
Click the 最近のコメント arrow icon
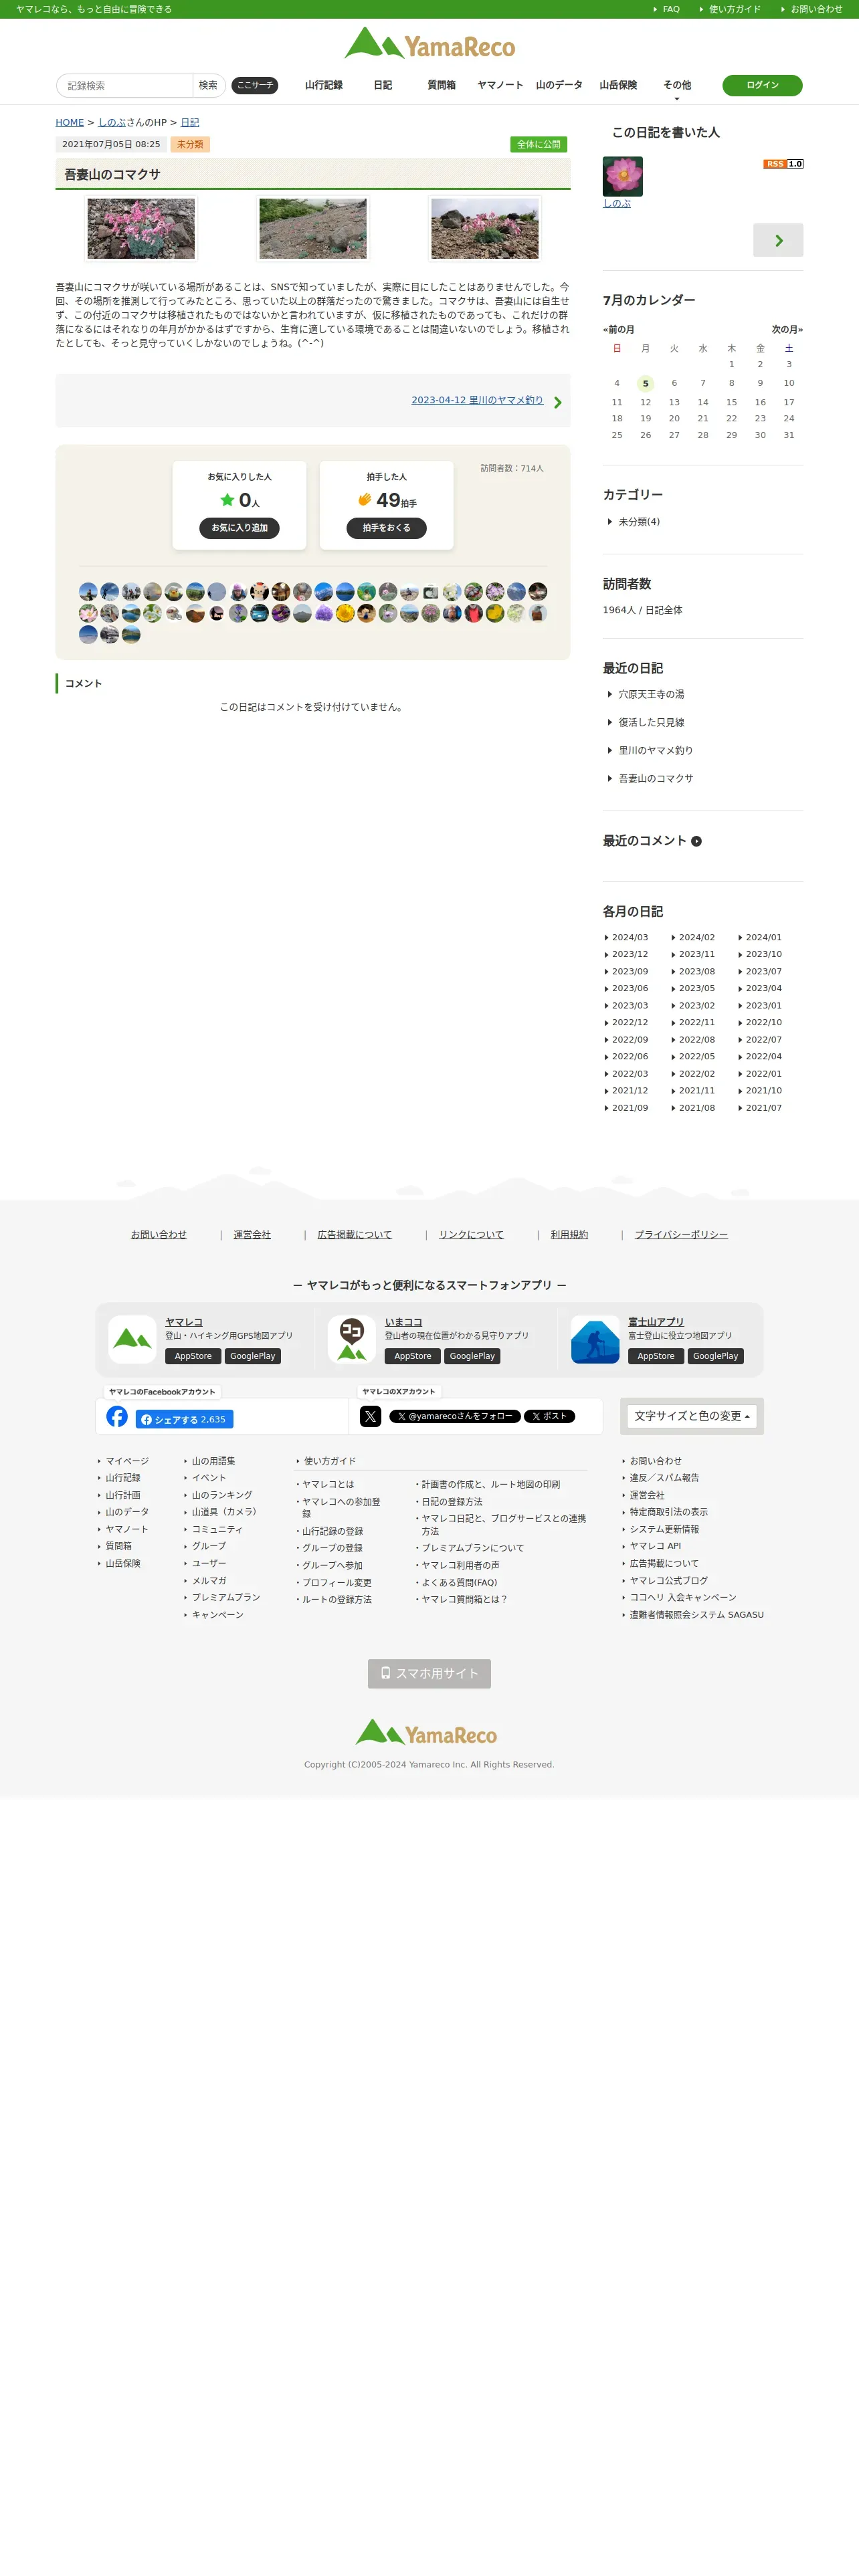(x=696, y=841)
